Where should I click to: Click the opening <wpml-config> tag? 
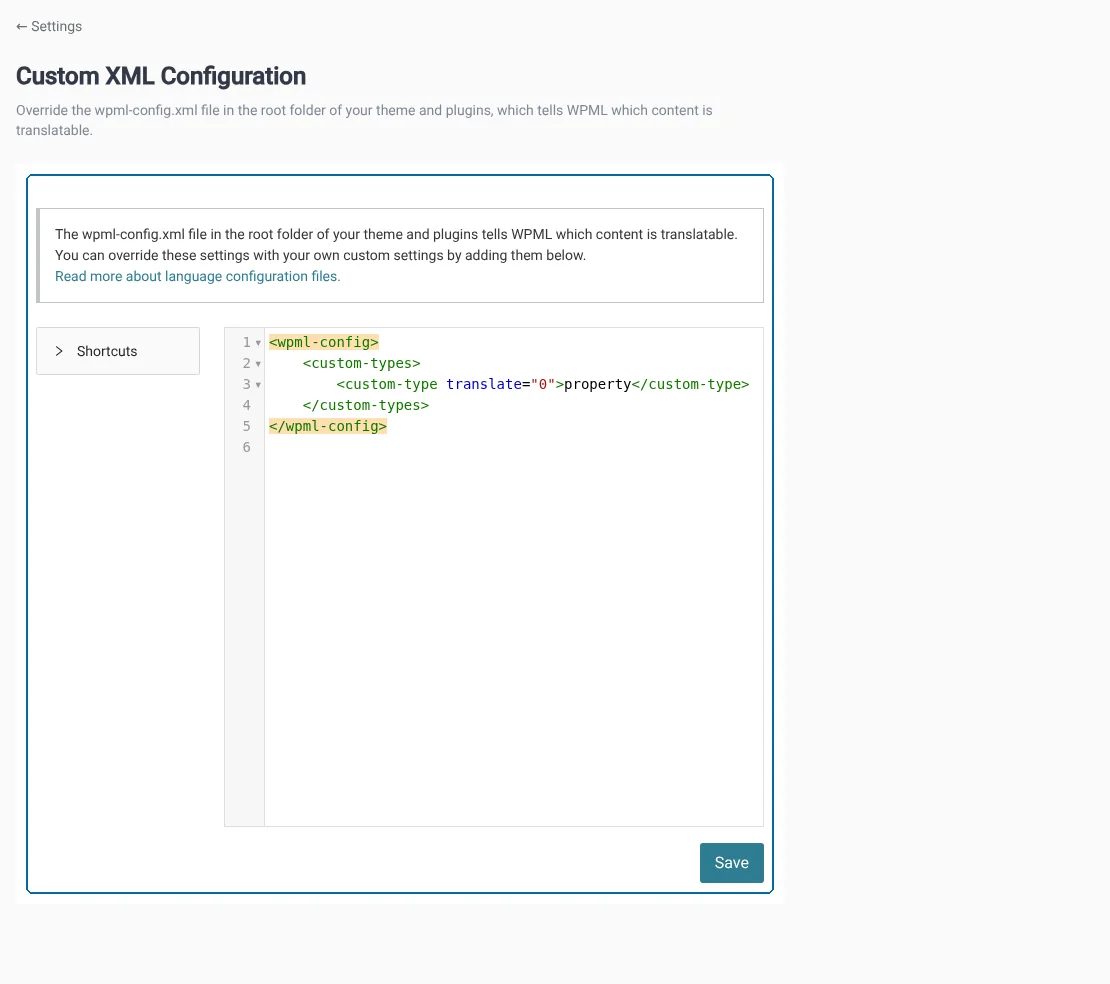(x=324, y=342)
